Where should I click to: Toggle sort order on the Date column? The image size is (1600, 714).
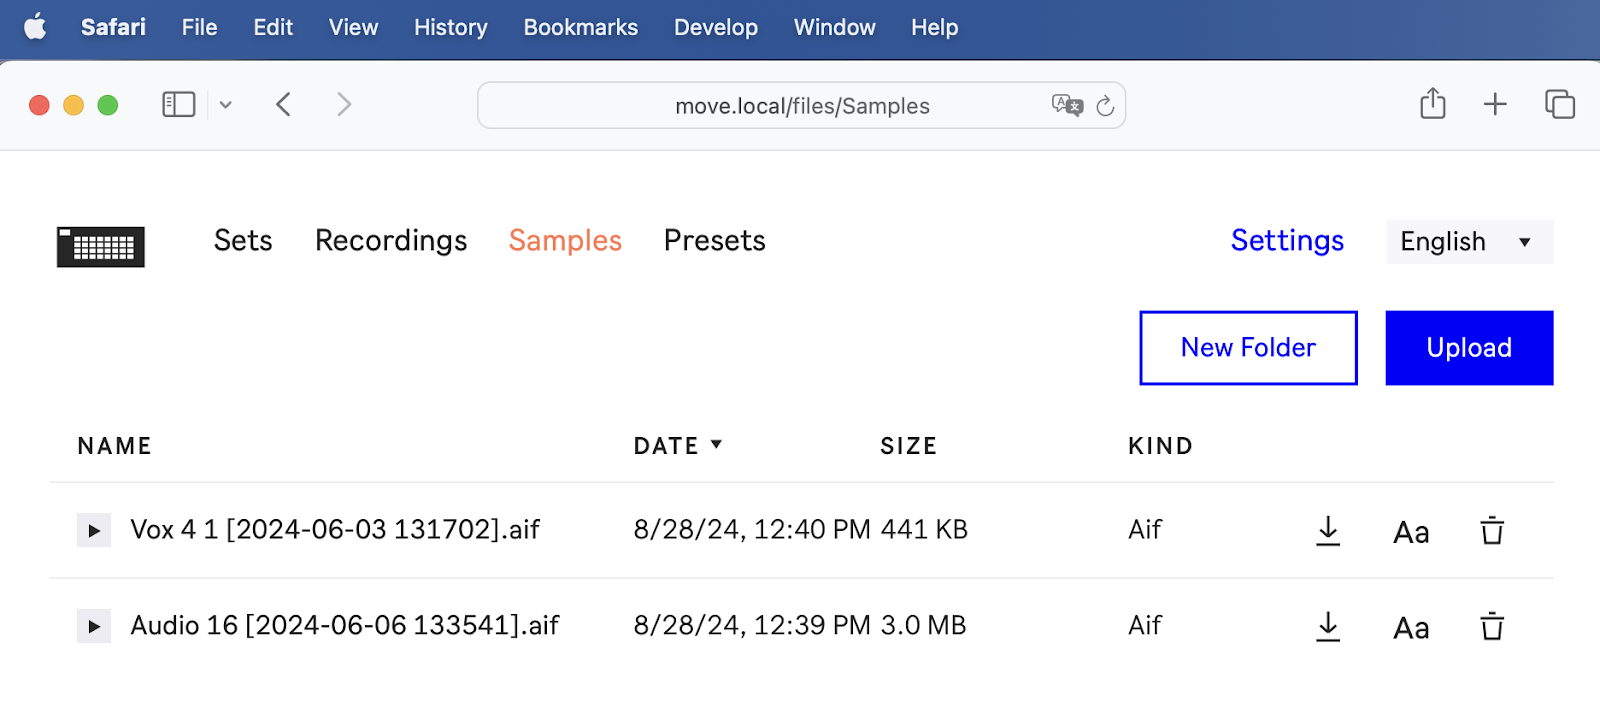coord(677,446)
